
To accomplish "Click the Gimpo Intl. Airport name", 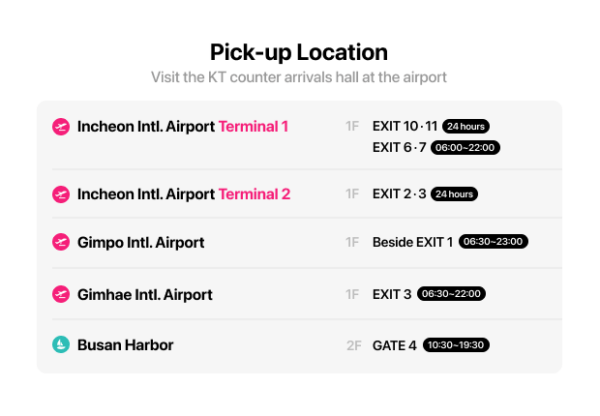I will [x=140, y=242].
